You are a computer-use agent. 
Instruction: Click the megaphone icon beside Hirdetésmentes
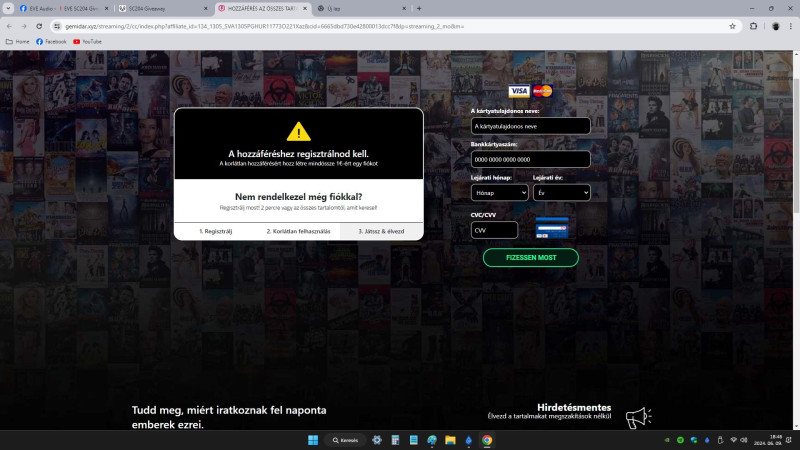(x=639, y=417)
